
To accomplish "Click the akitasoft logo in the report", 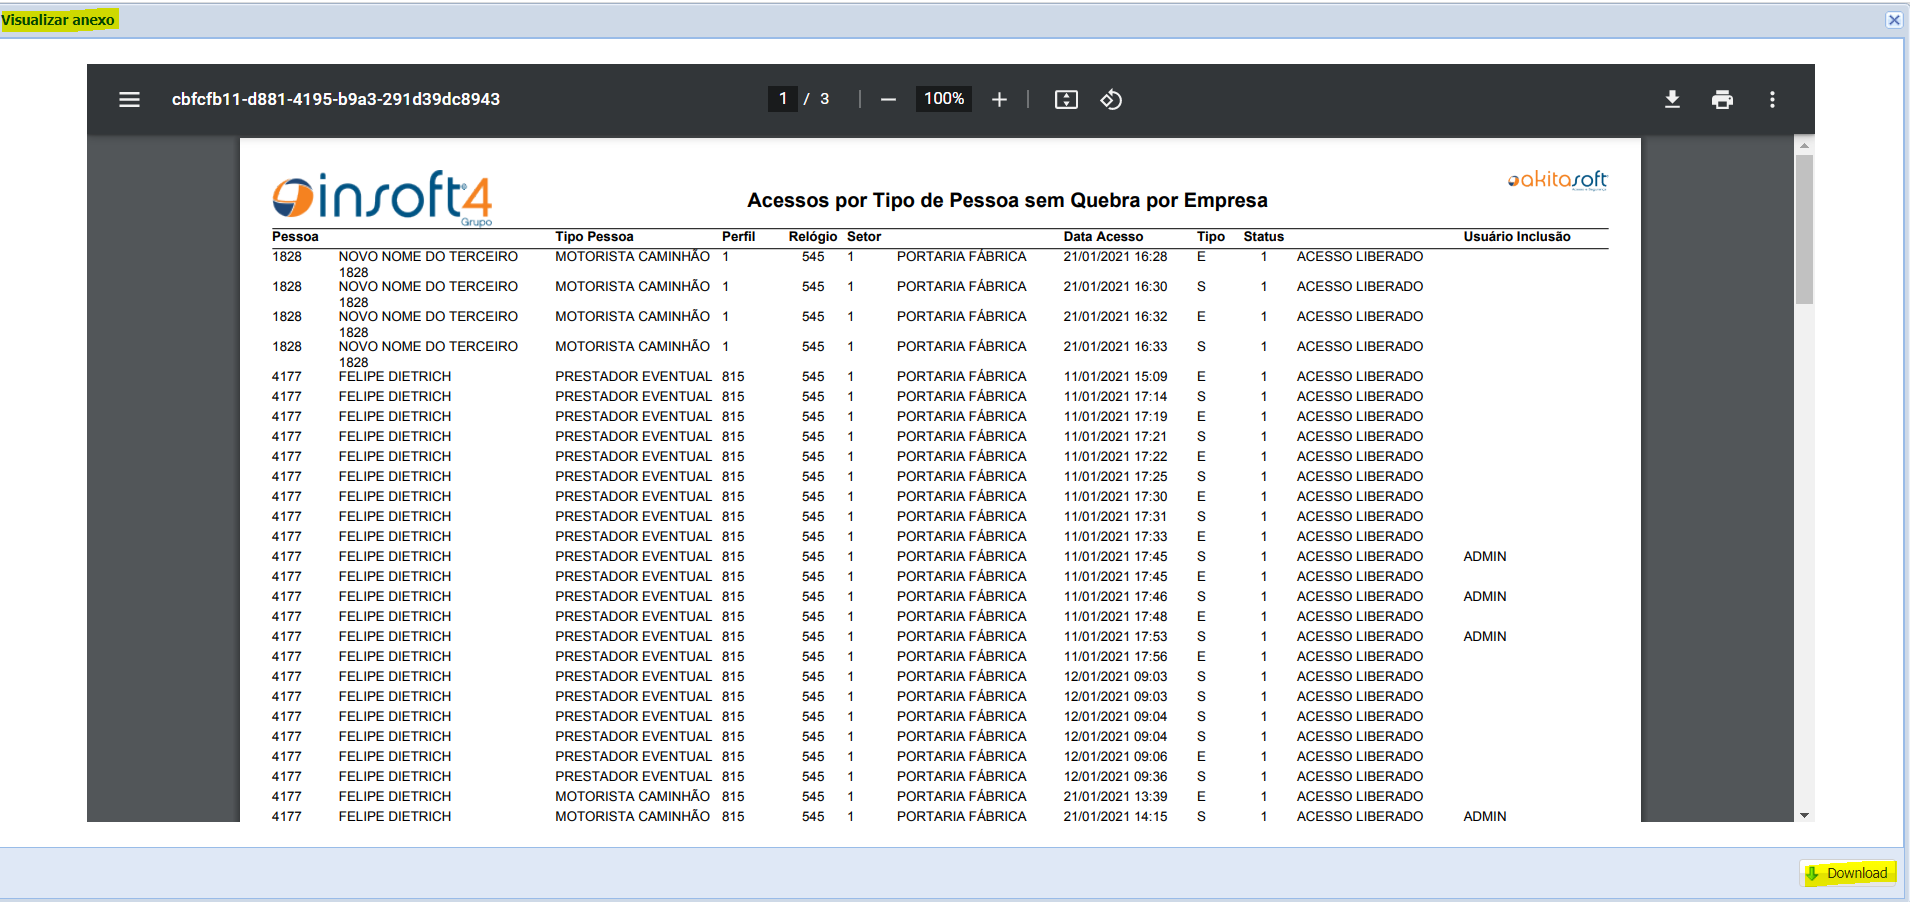I will click(1557, 180).
